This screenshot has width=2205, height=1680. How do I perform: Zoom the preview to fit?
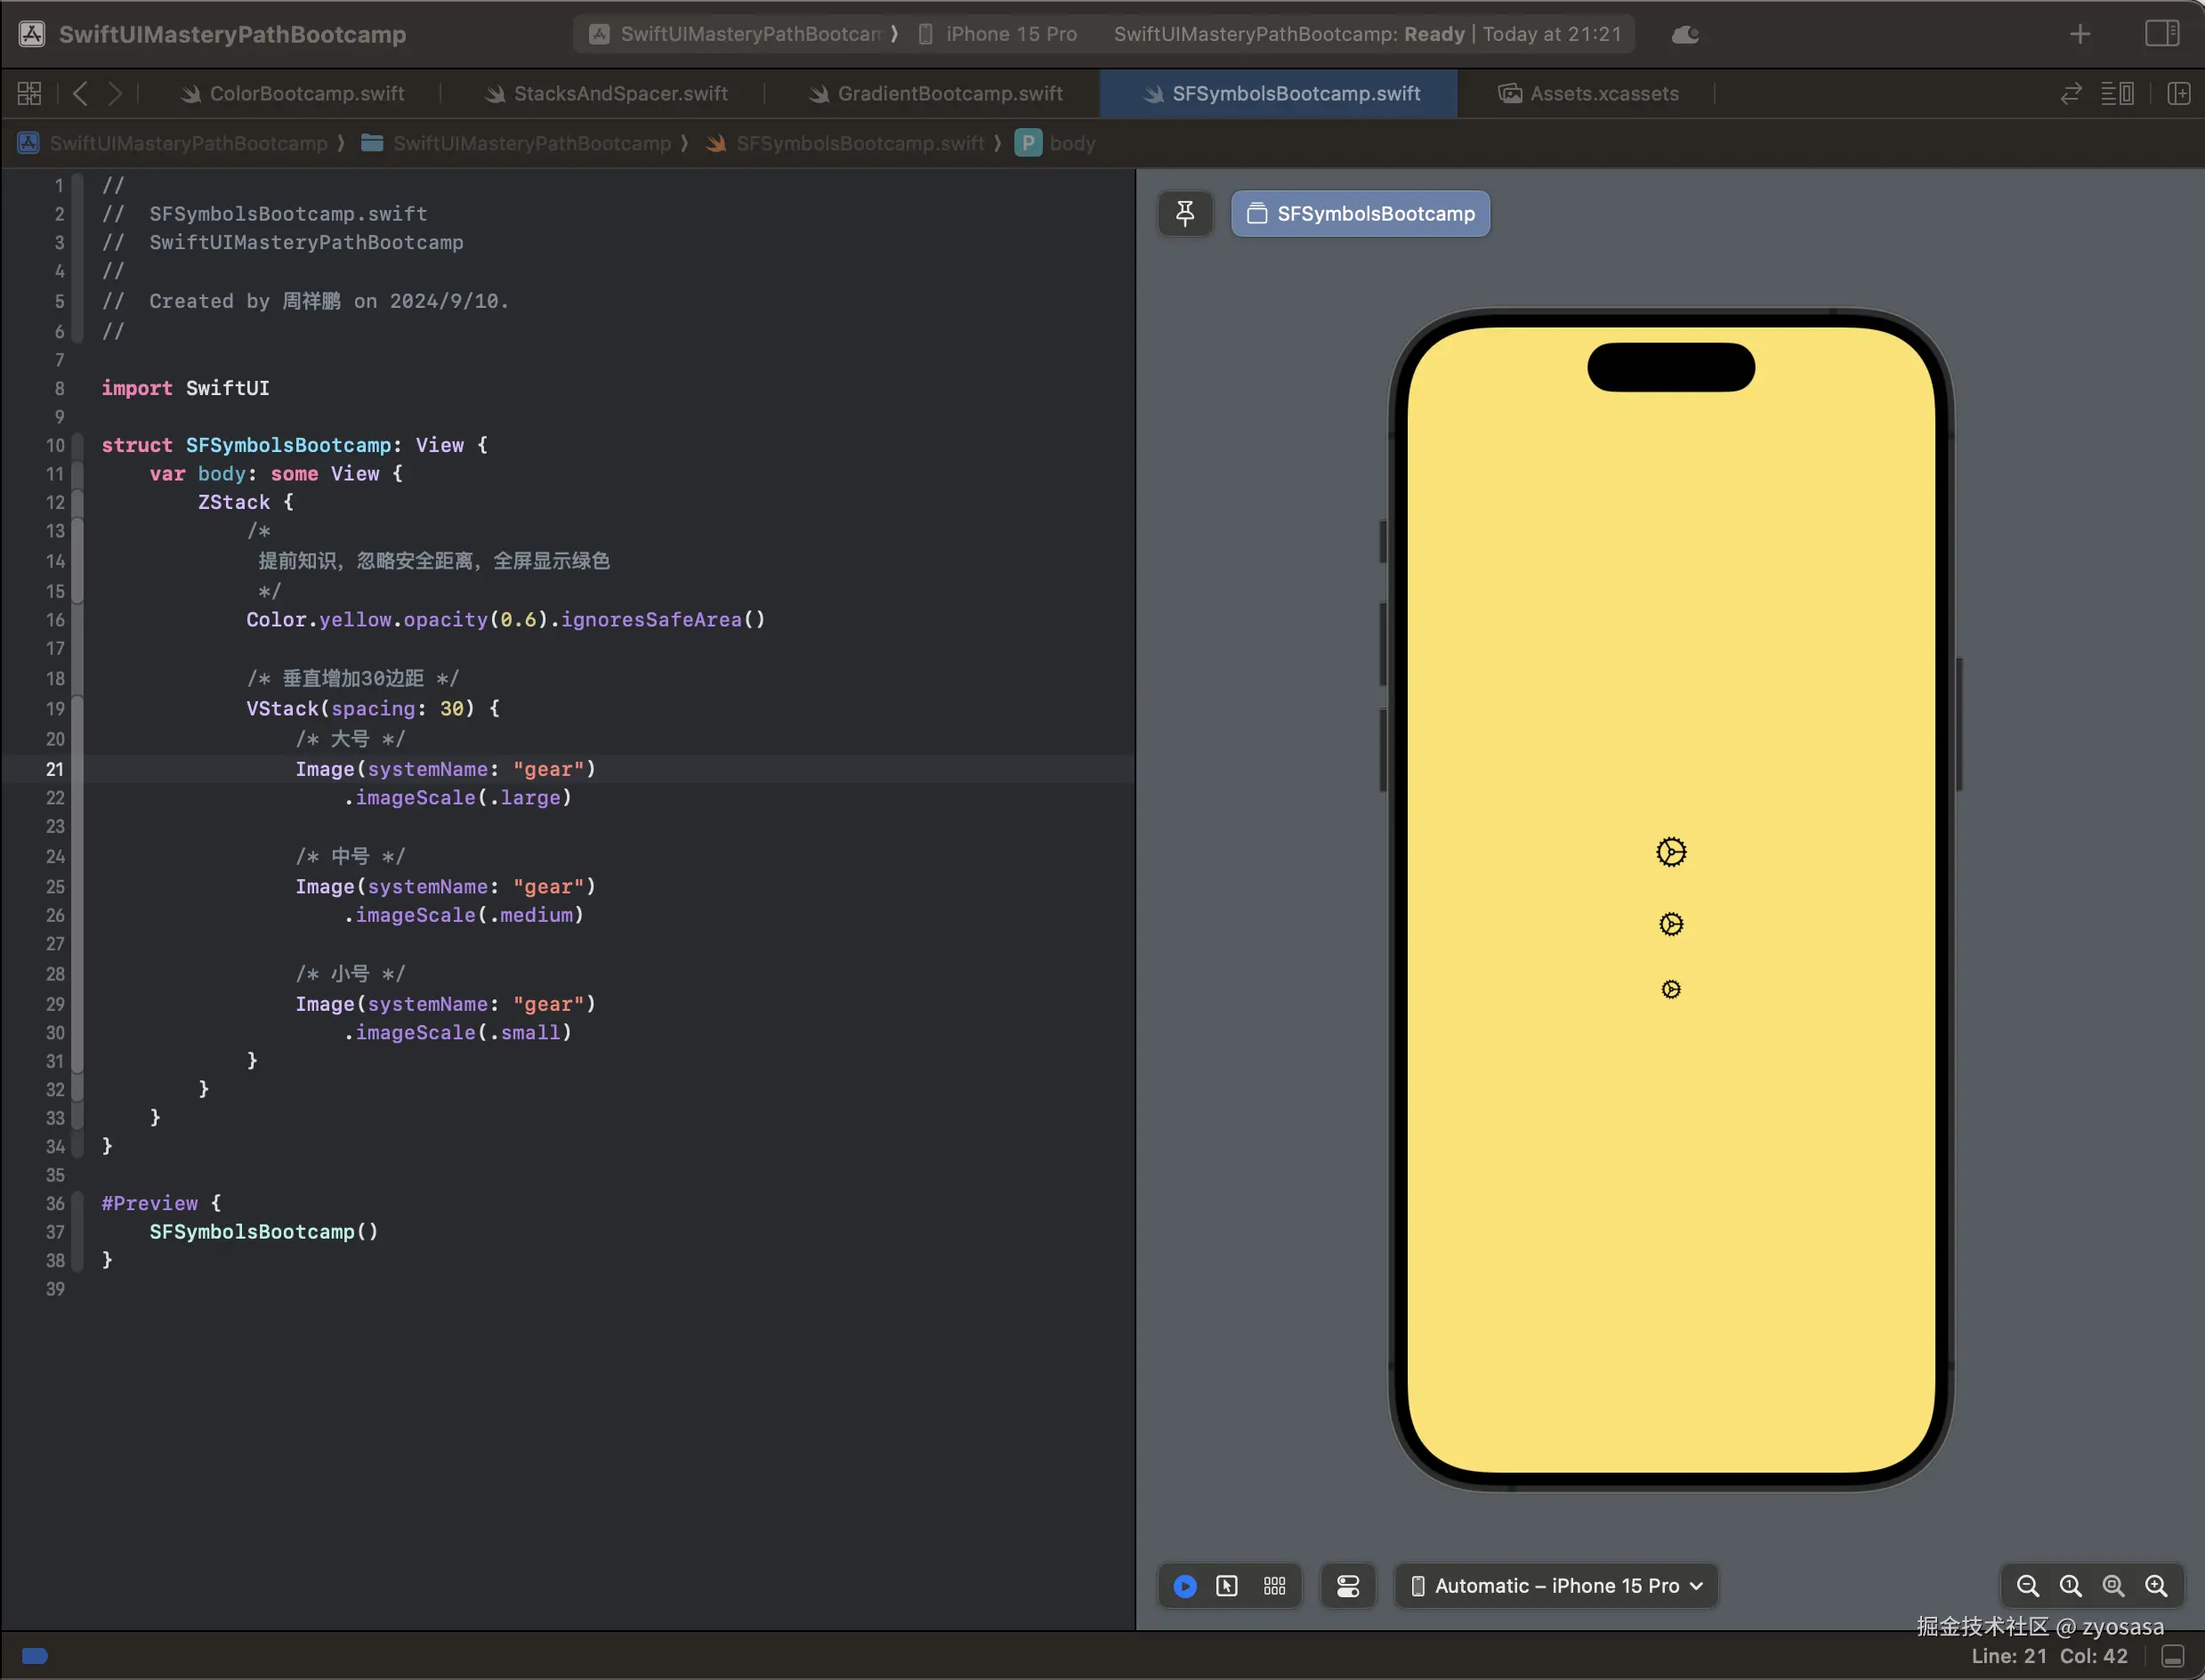point(2113,1586)
